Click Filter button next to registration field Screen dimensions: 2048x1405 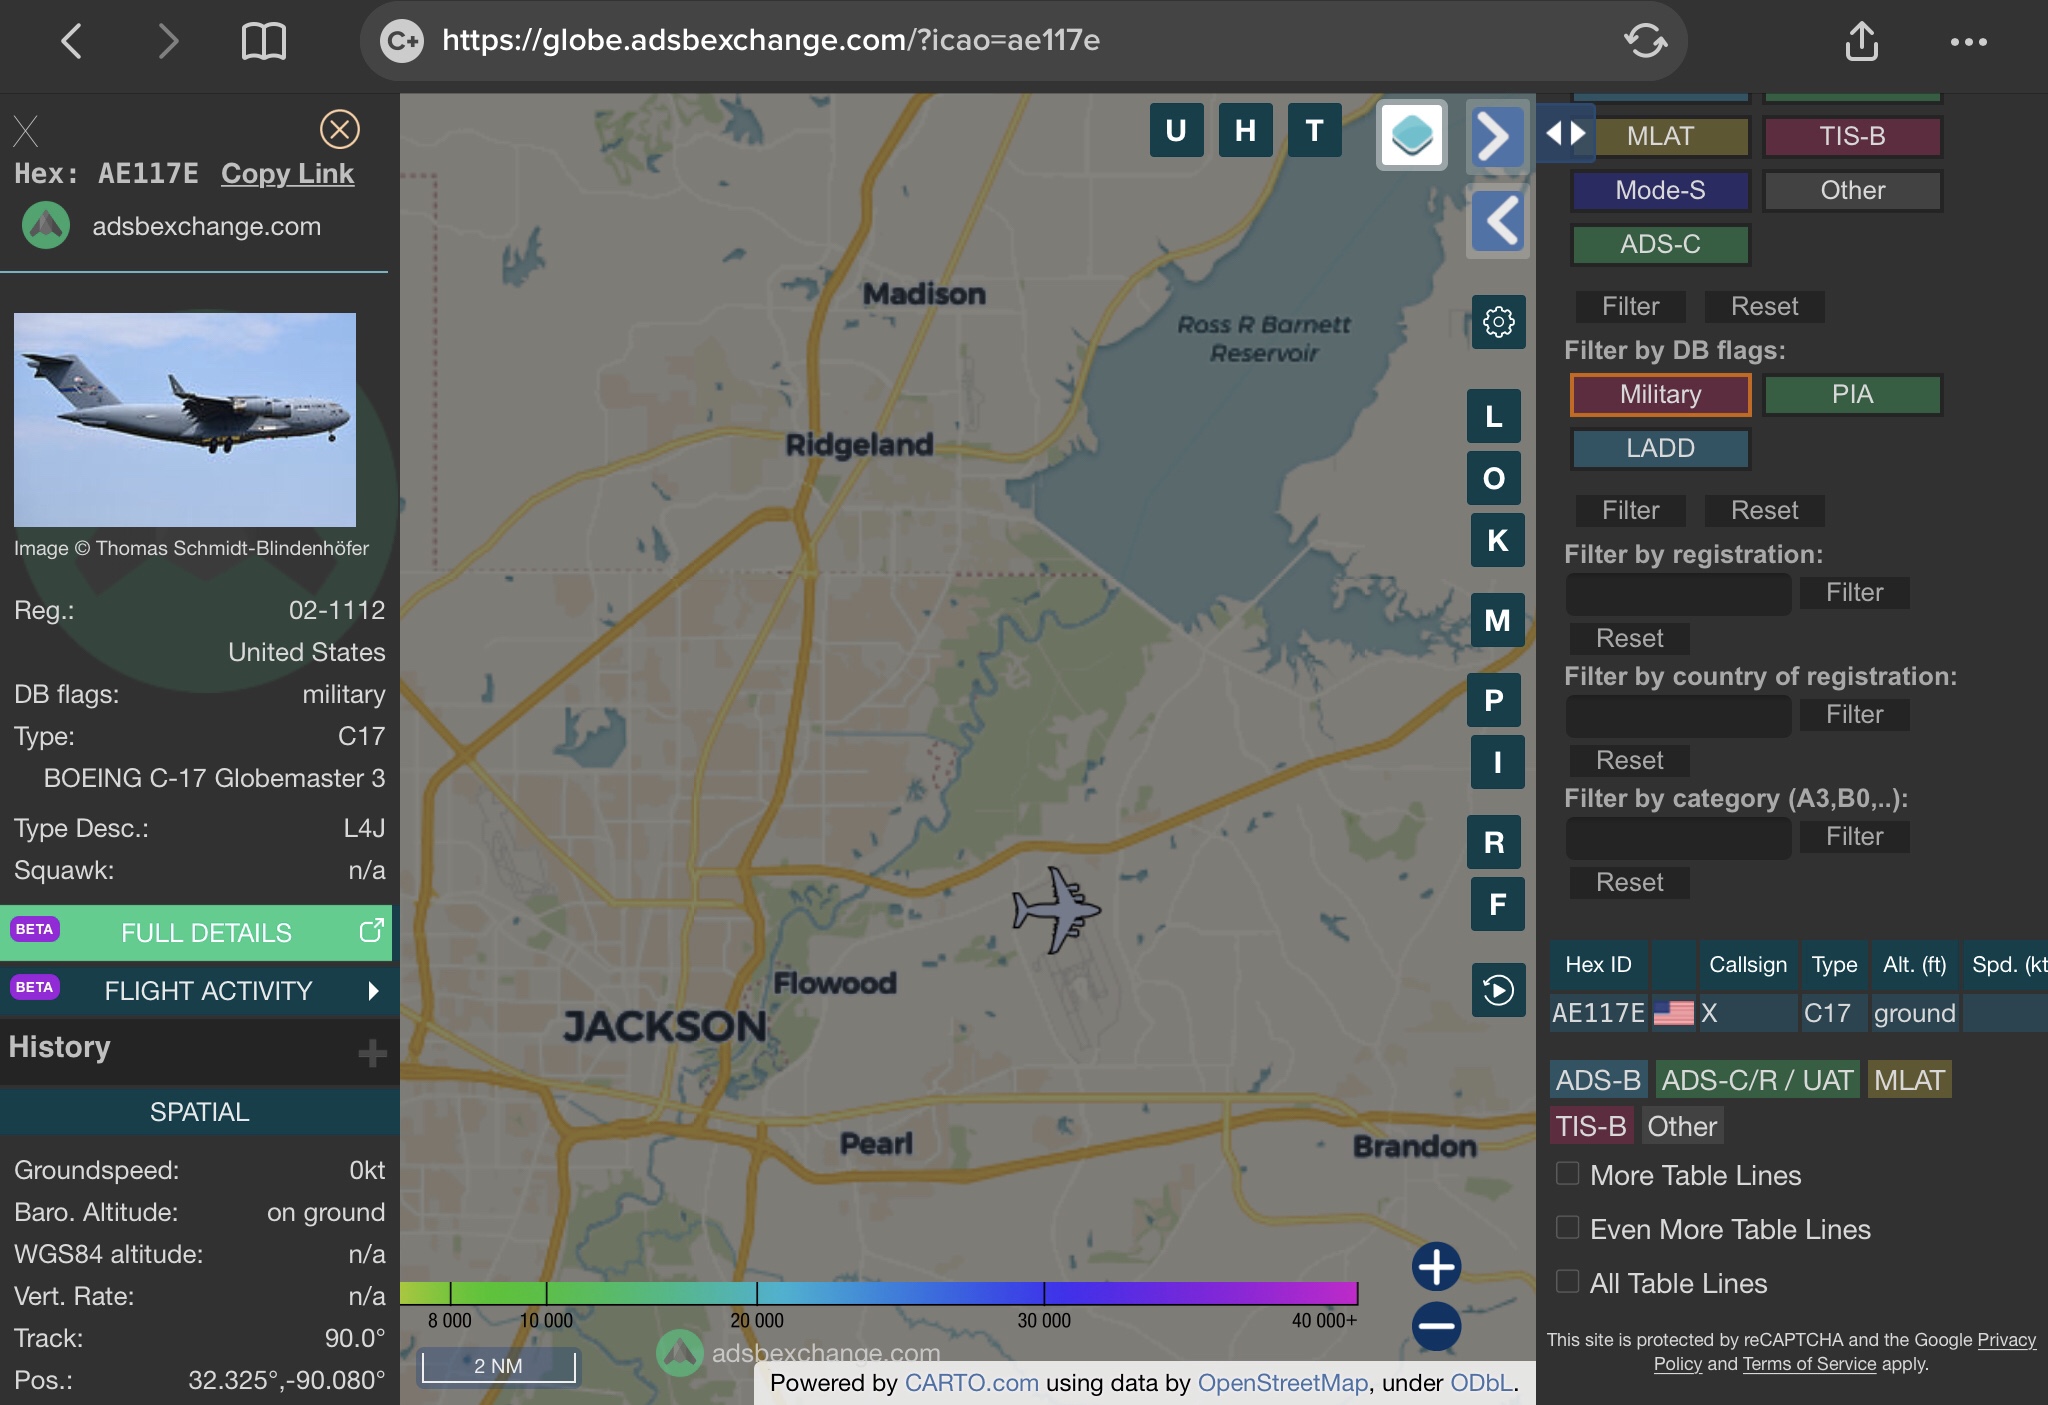pyautogui.click(x=1854, y=592)
